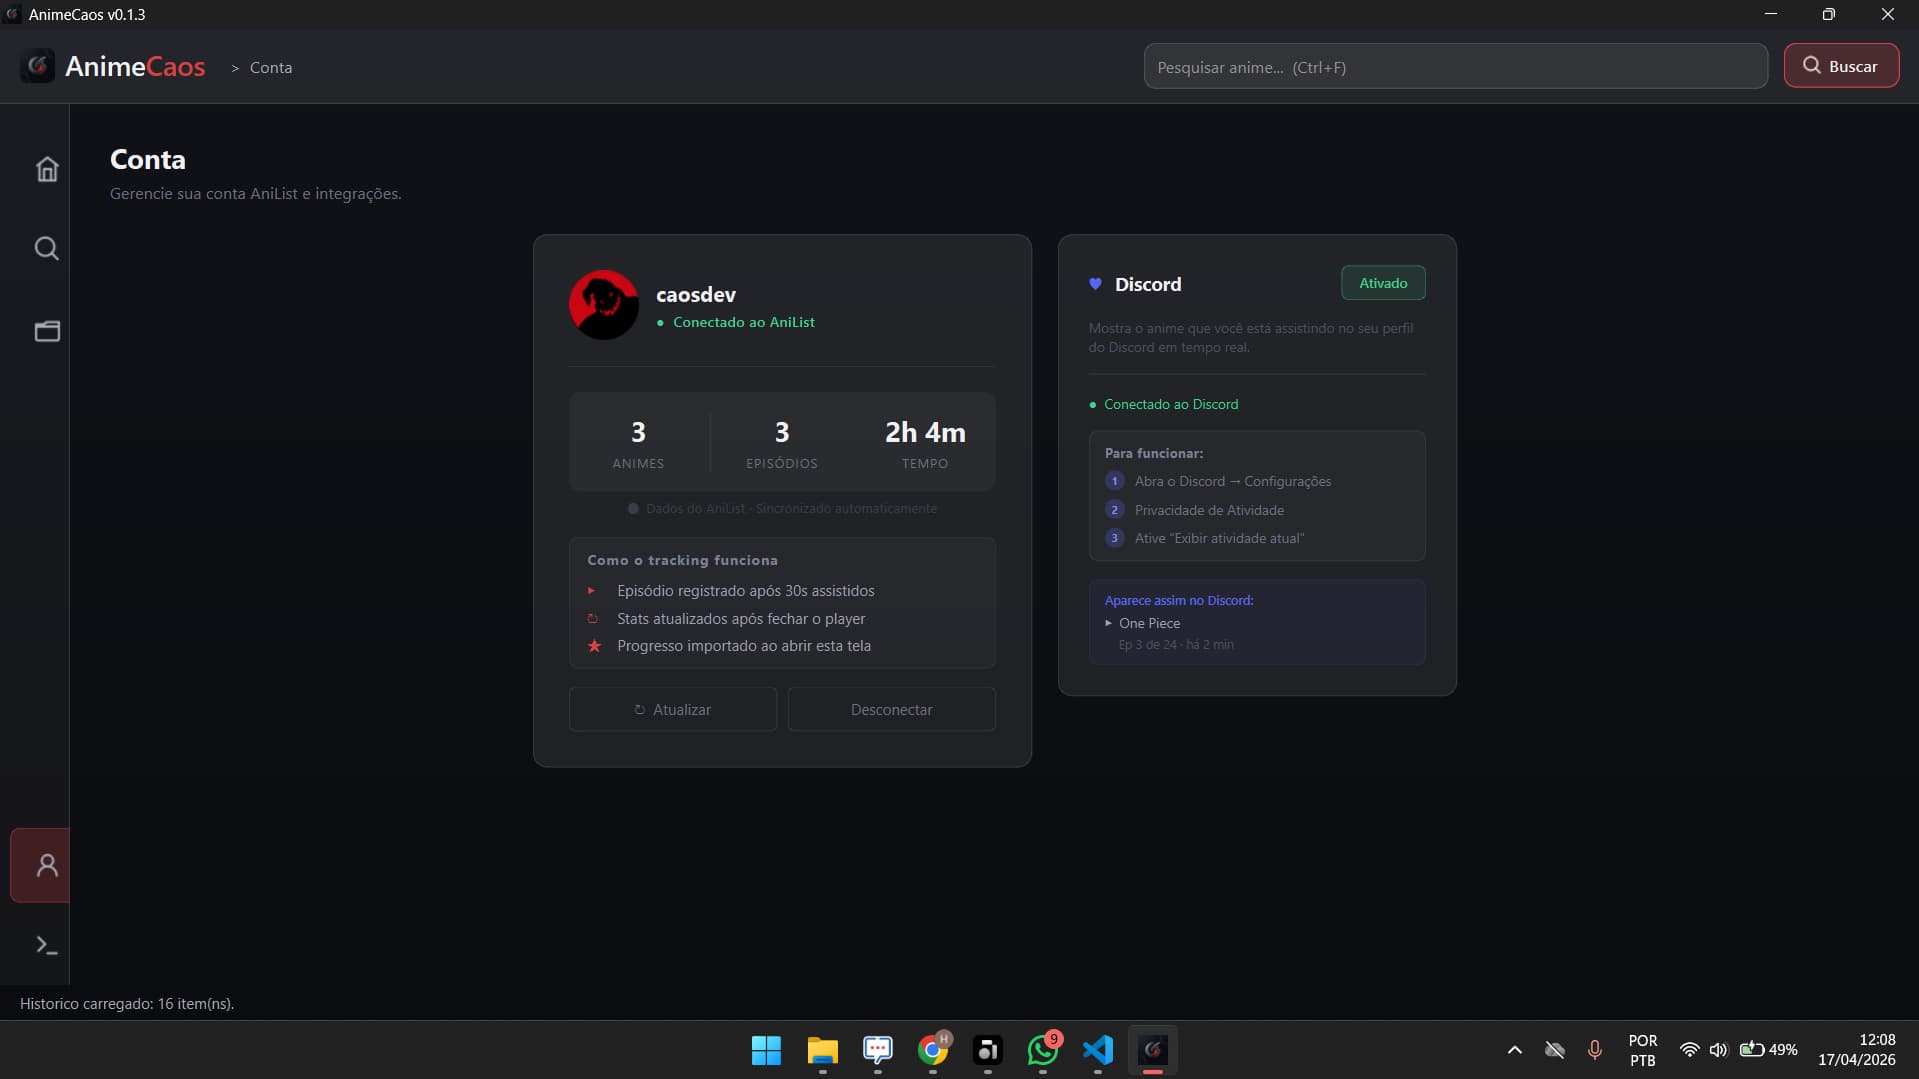
Task: Open the Library section in the sidebar
Action: (x=47, y=331)
